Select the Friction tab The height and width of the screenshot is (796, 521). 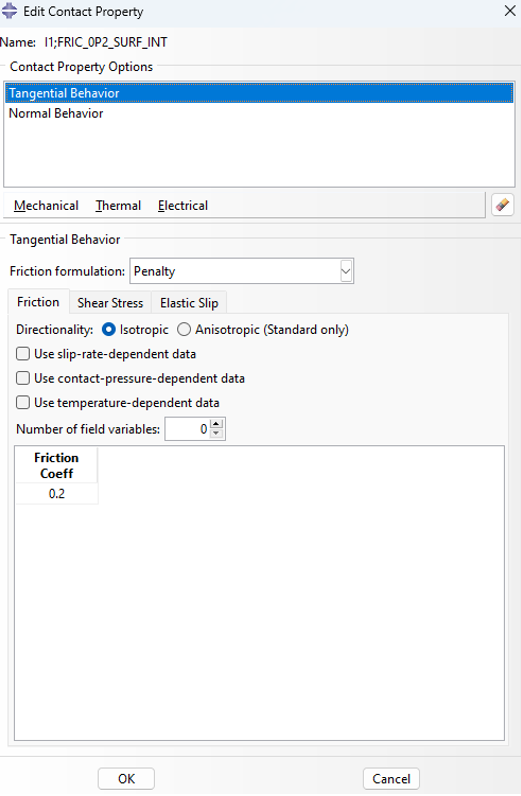[x=38, y=302]
